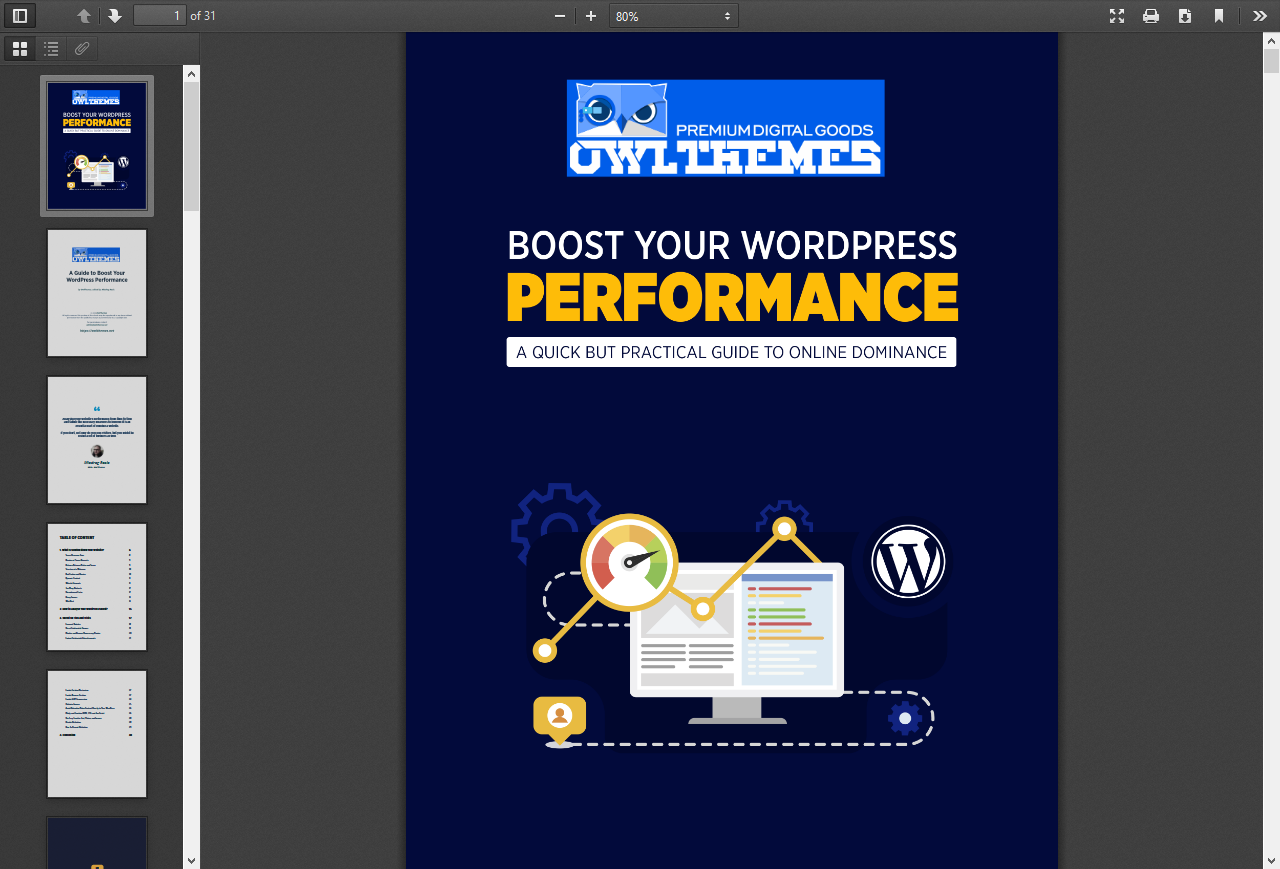Go to the previous page
Screen dimensions: 1280x869
(84, 15)
